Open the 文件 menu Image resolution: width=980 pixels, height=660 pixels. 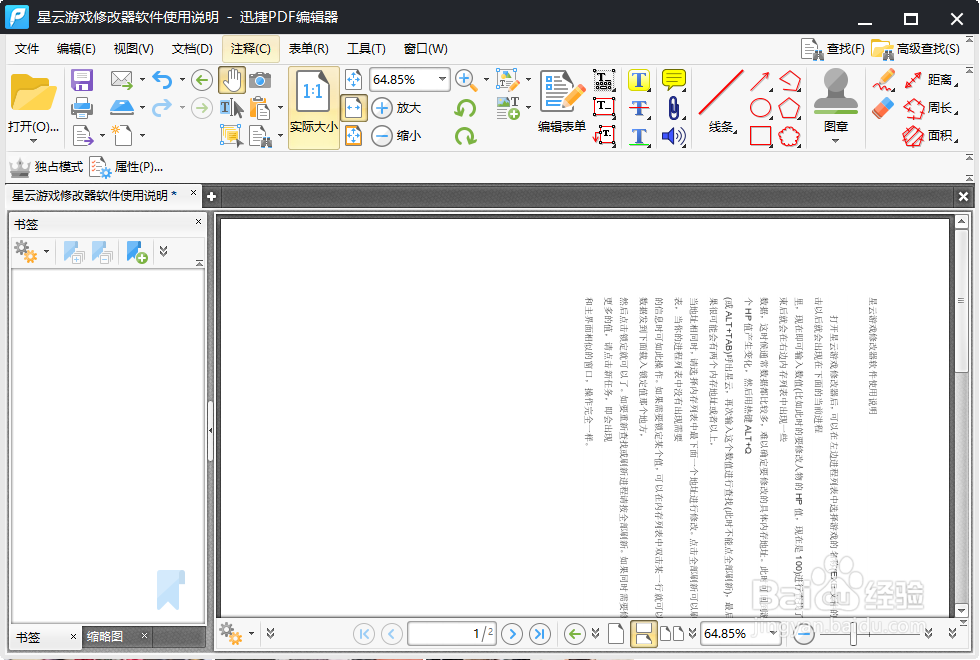coord(27,49)
